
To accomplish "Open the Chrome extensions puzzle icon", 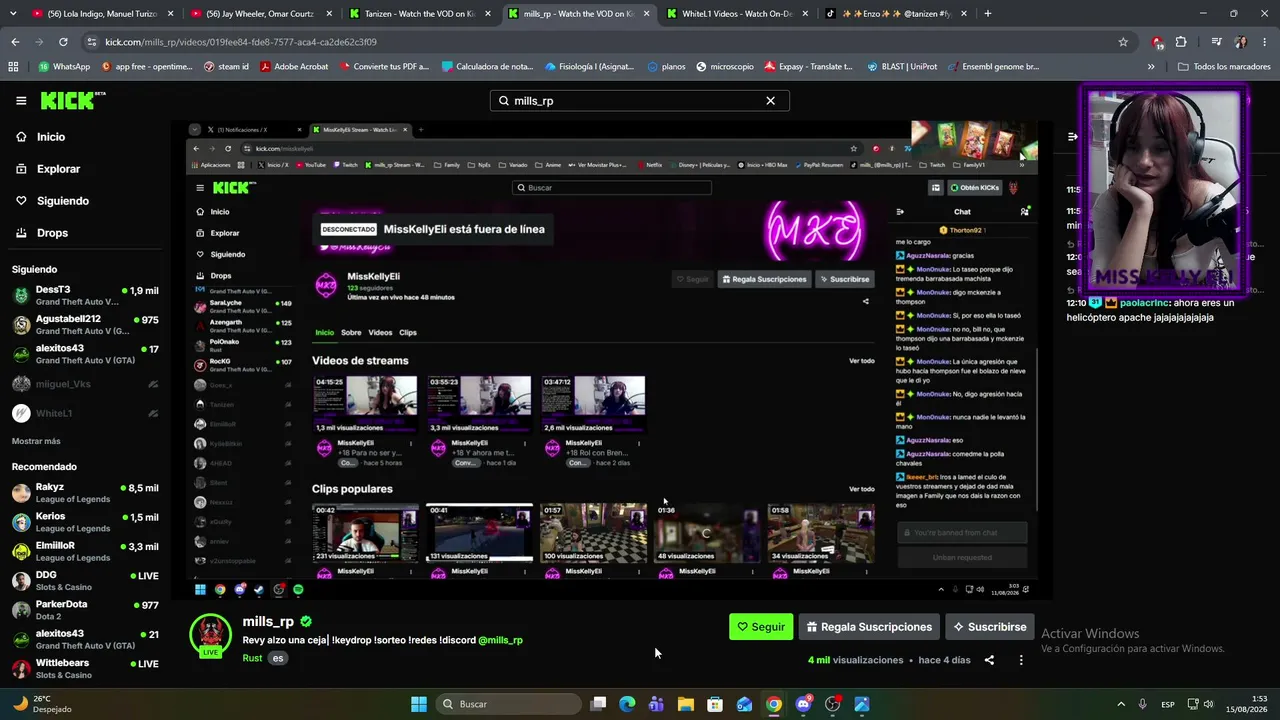I will click(1181, 42).
